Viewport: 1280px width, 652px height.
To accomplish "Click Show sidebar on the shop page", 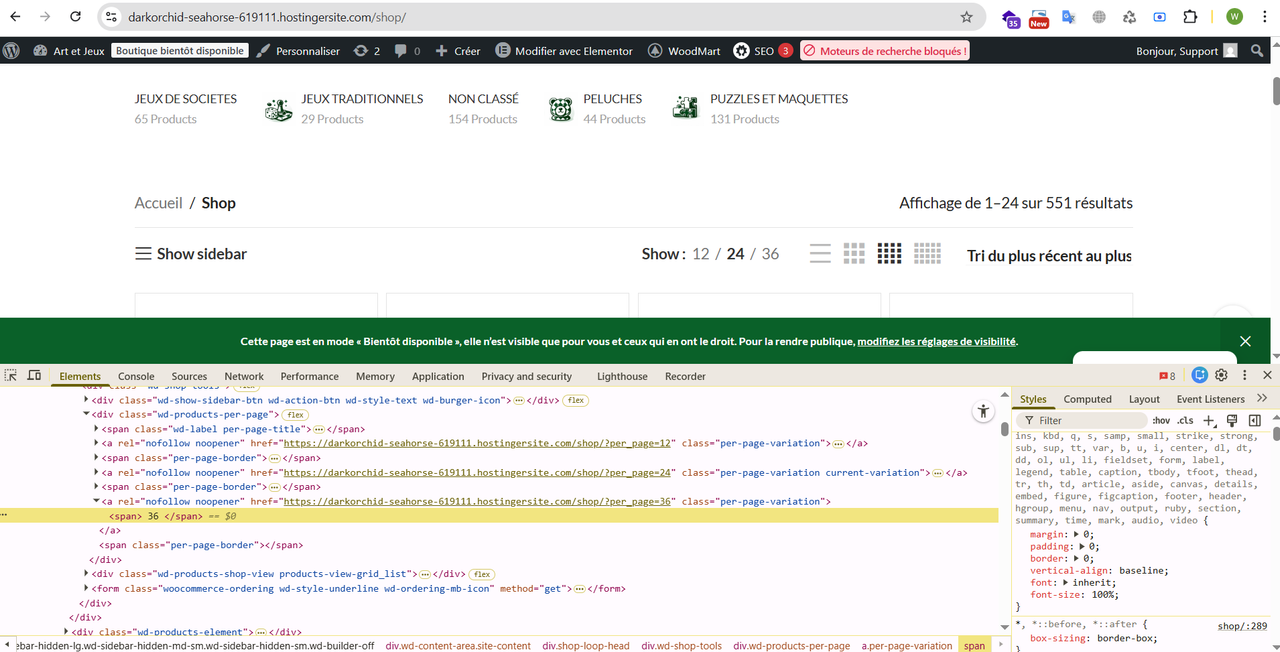I will [191, 254].
